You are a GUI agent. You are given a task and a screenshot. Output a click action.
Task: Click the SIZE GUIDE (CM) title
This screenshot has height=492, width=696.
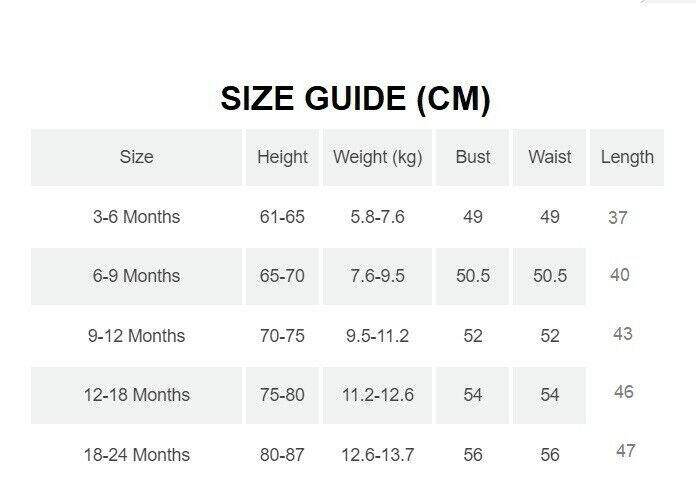coord(355,99)
